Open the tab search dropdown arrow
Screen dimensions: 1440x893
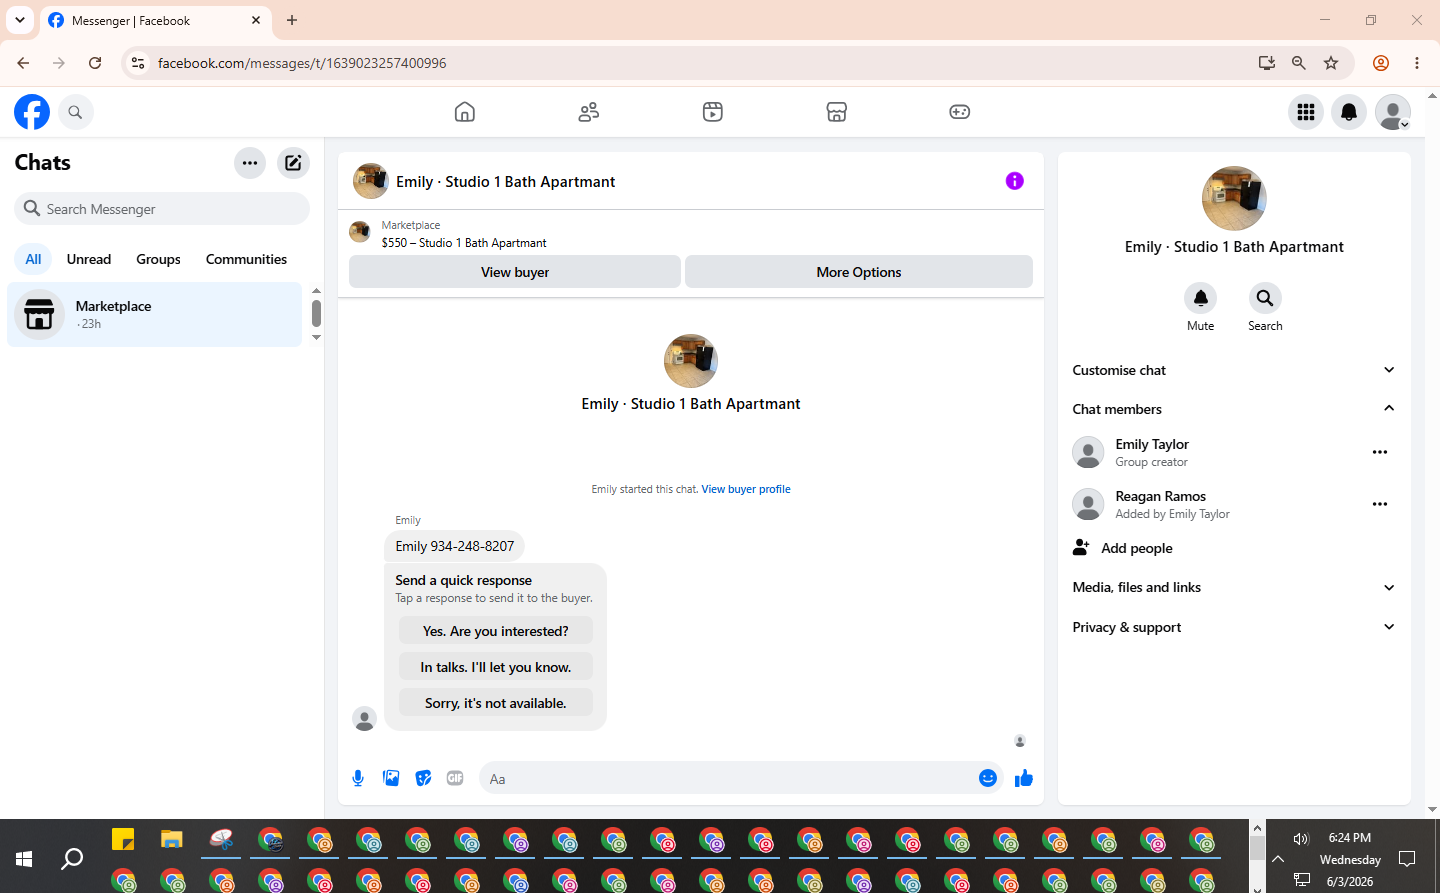[20, 20]
